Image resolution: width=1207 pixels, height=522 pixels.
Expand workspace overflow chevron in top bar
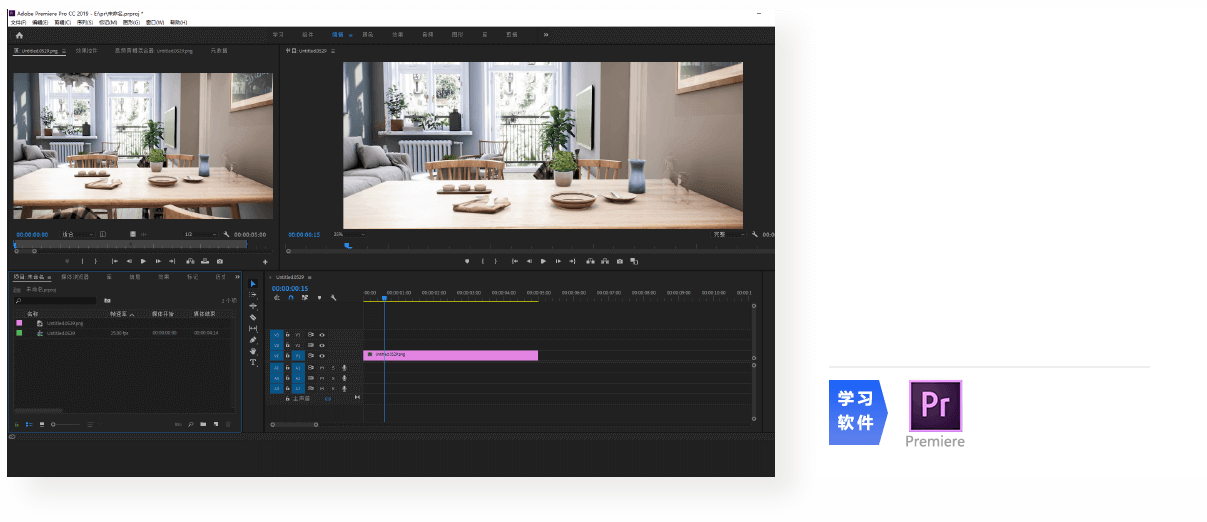[x=546, y=34]
